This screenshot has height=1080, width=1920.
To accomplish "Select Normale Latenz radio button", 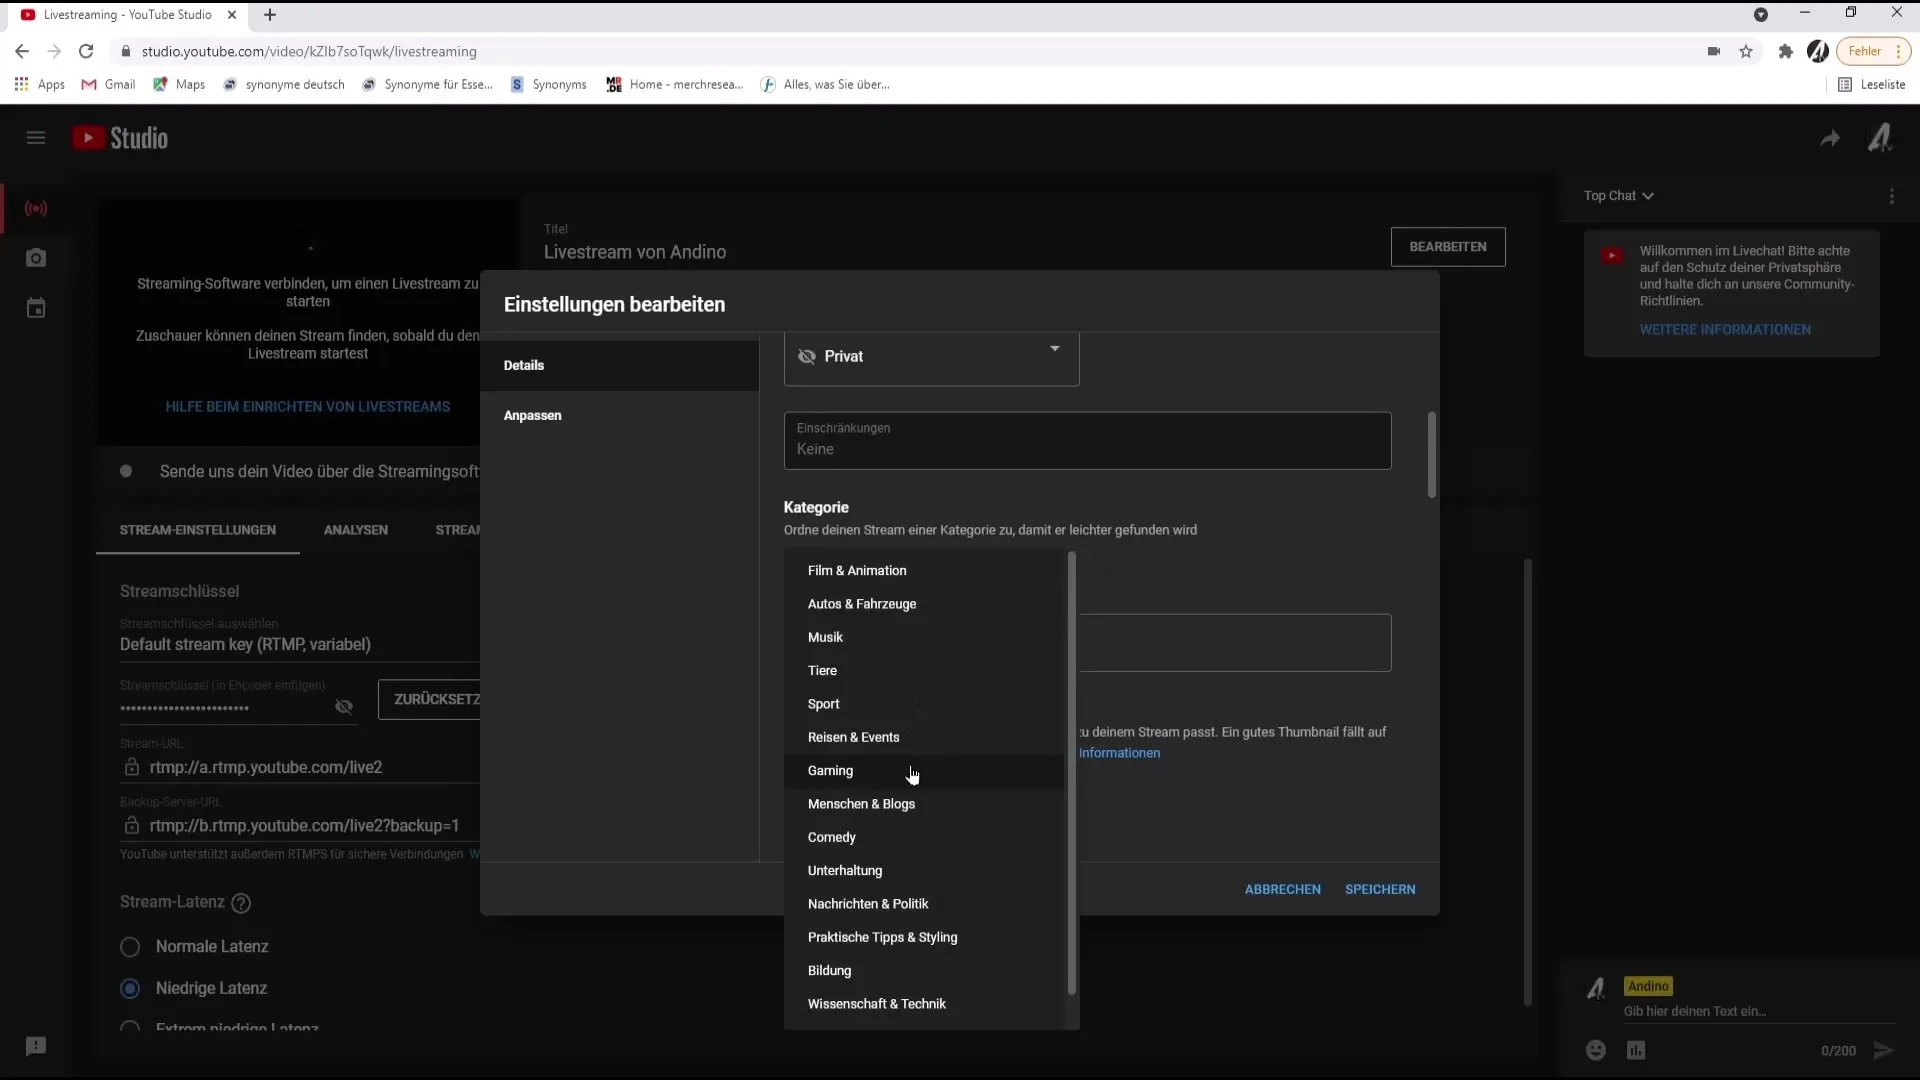I will pyautogui.click(x=129, y=945).
